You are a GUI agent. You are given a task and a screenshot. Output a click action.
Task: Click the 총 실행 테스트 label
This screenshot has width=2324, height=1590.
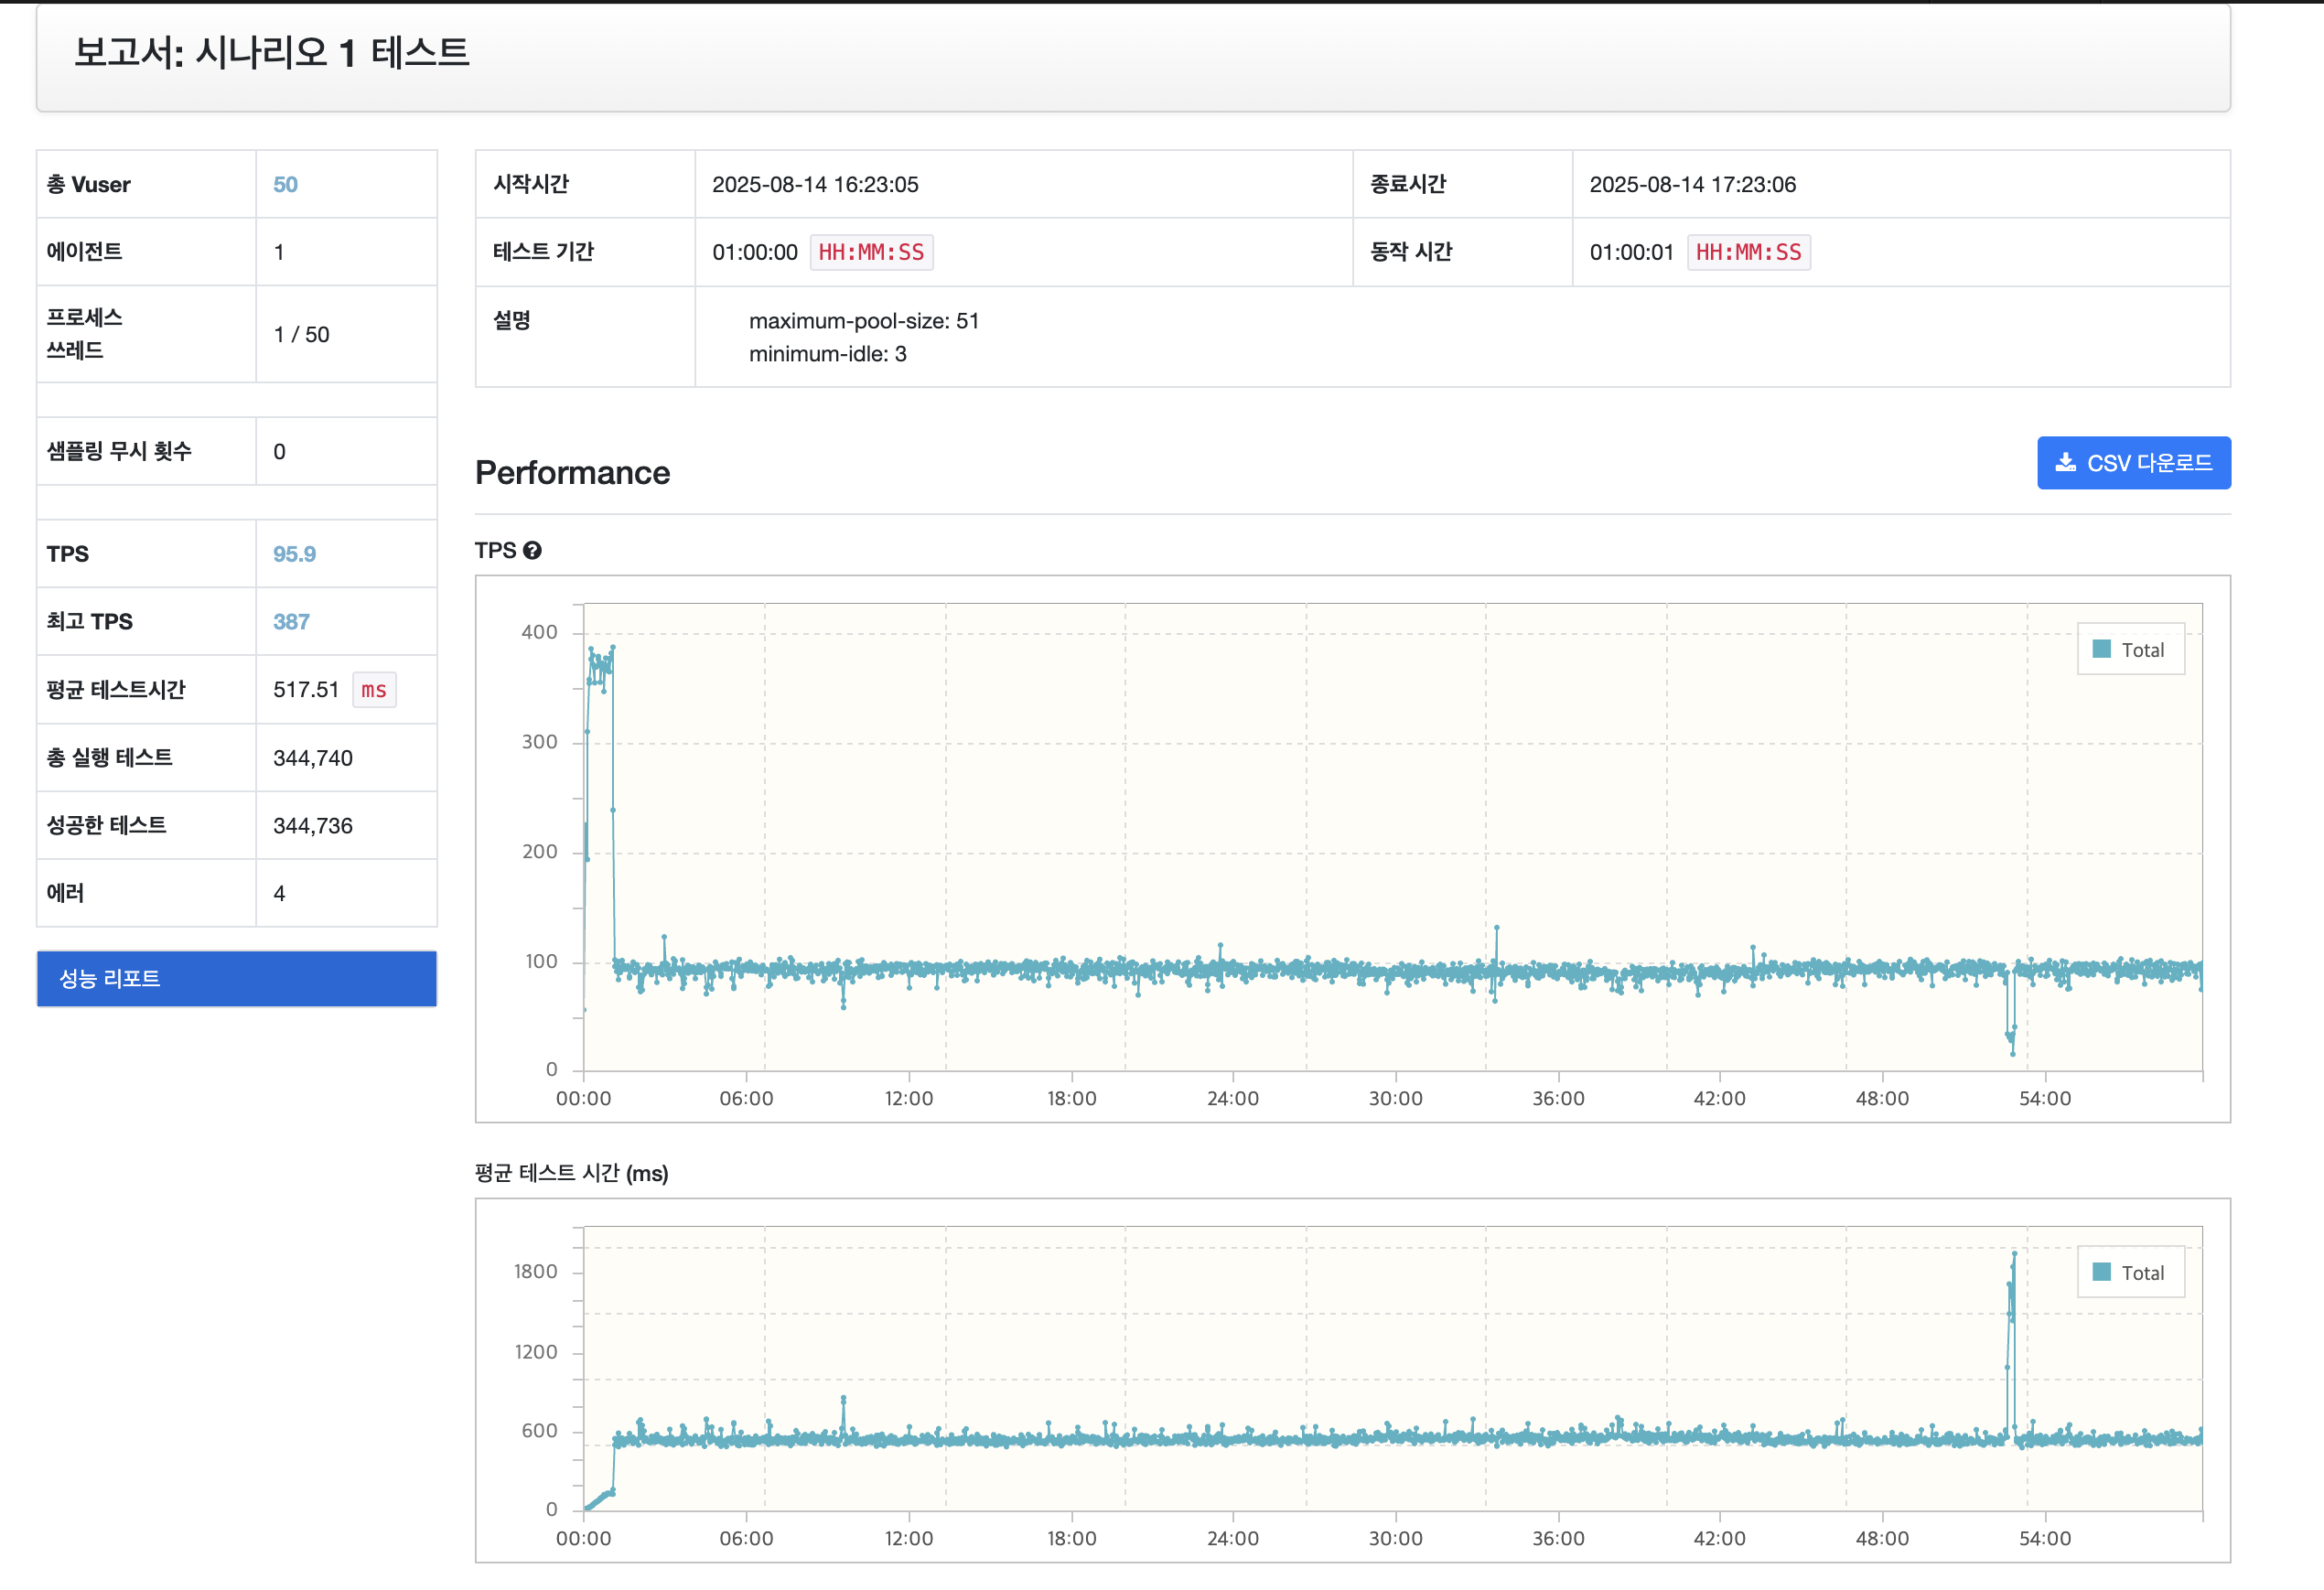pos(110,758)
